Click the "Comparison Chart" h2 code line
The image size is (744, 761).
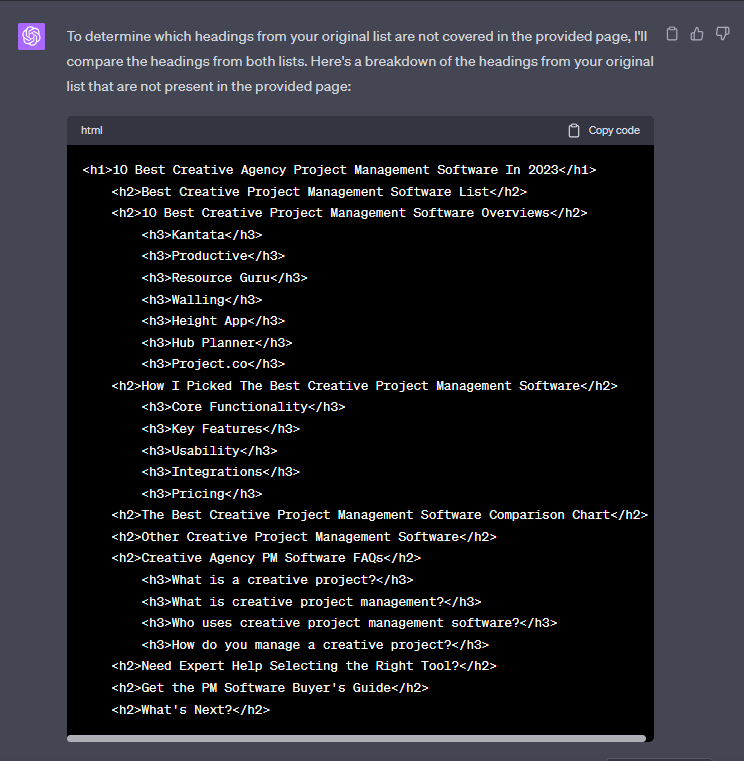pos(379,515)
